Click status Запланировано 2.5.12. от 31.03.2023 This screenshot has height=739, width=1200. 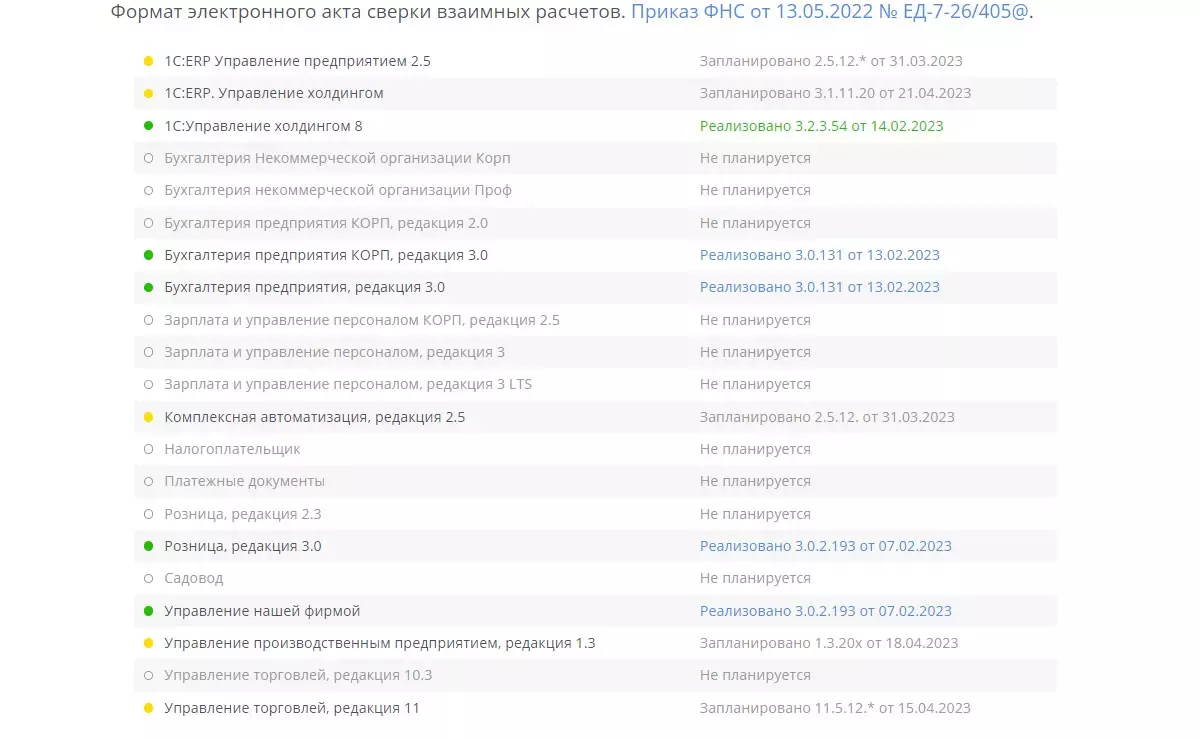coord(827,417)
